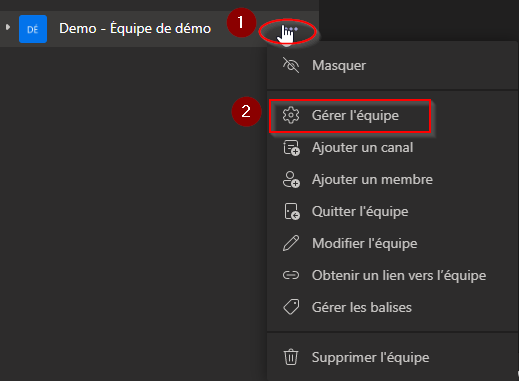The width and height of the screenshot is (519, 381).
Task: Select the Demo - Équipe de démo team name
Action: point(135,29)
